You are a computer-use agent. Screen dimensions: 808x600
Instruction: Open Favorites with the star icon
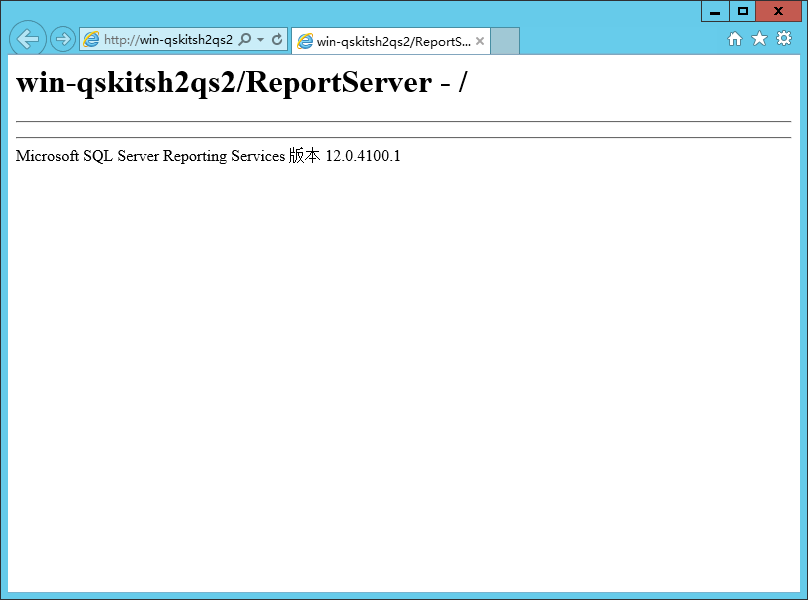[x=759, y=39]
